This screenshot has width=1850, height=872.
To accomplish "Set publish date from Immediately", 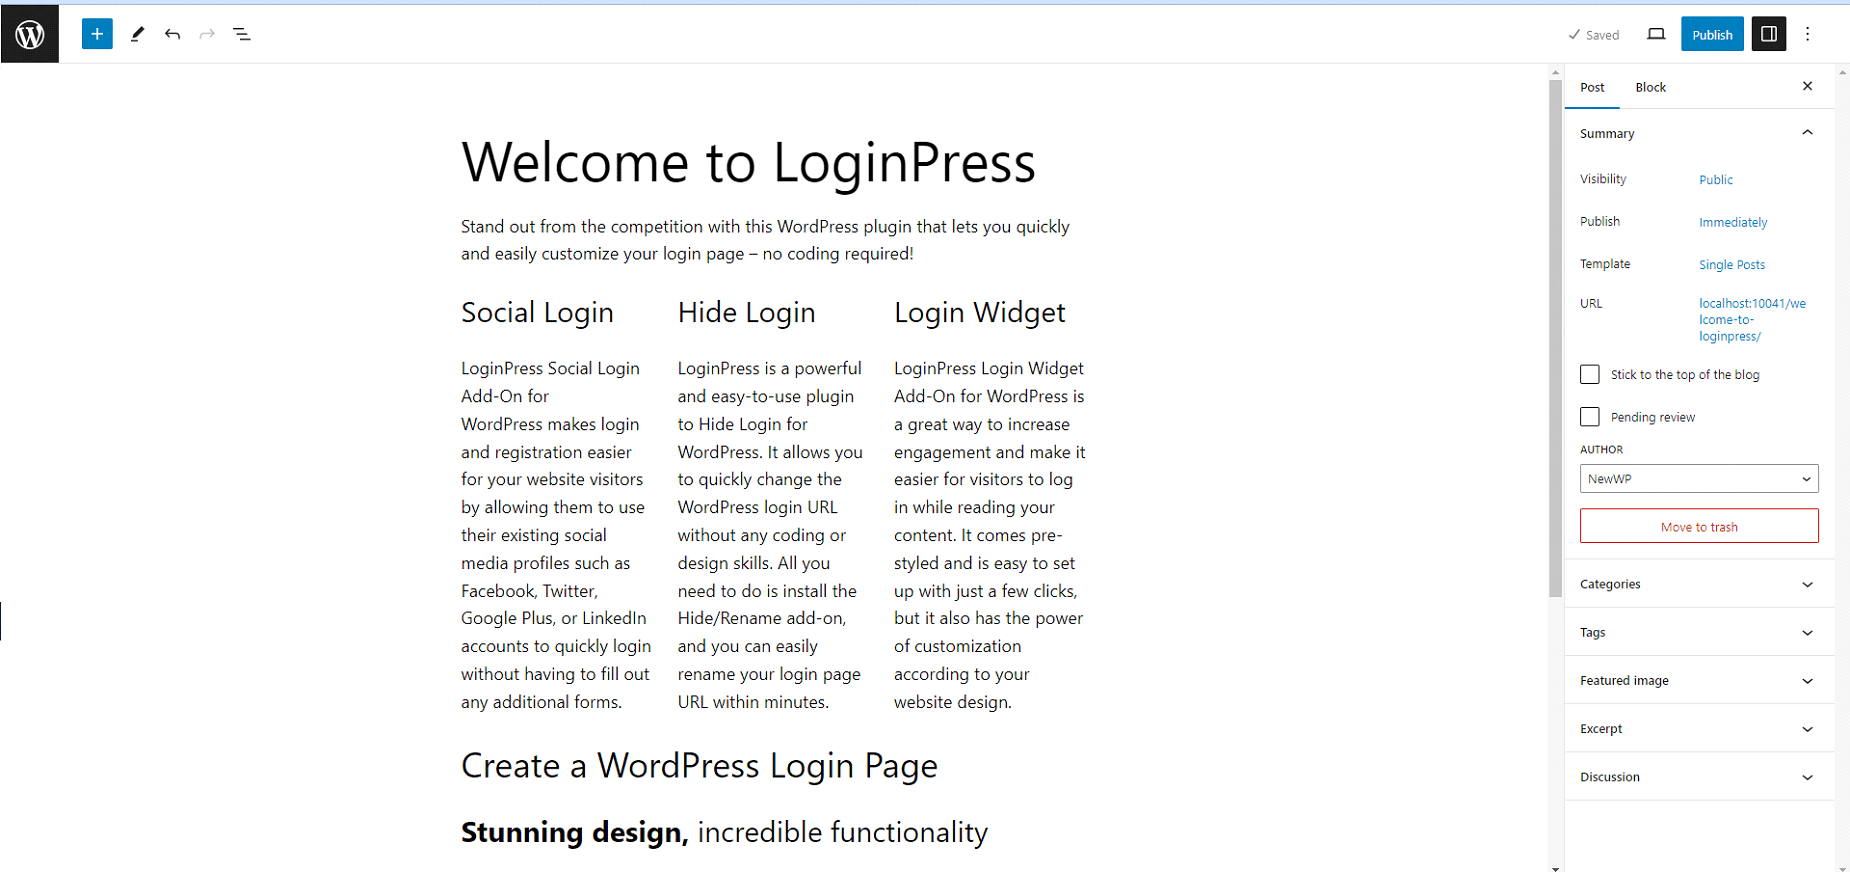I will pos(1733,222).
